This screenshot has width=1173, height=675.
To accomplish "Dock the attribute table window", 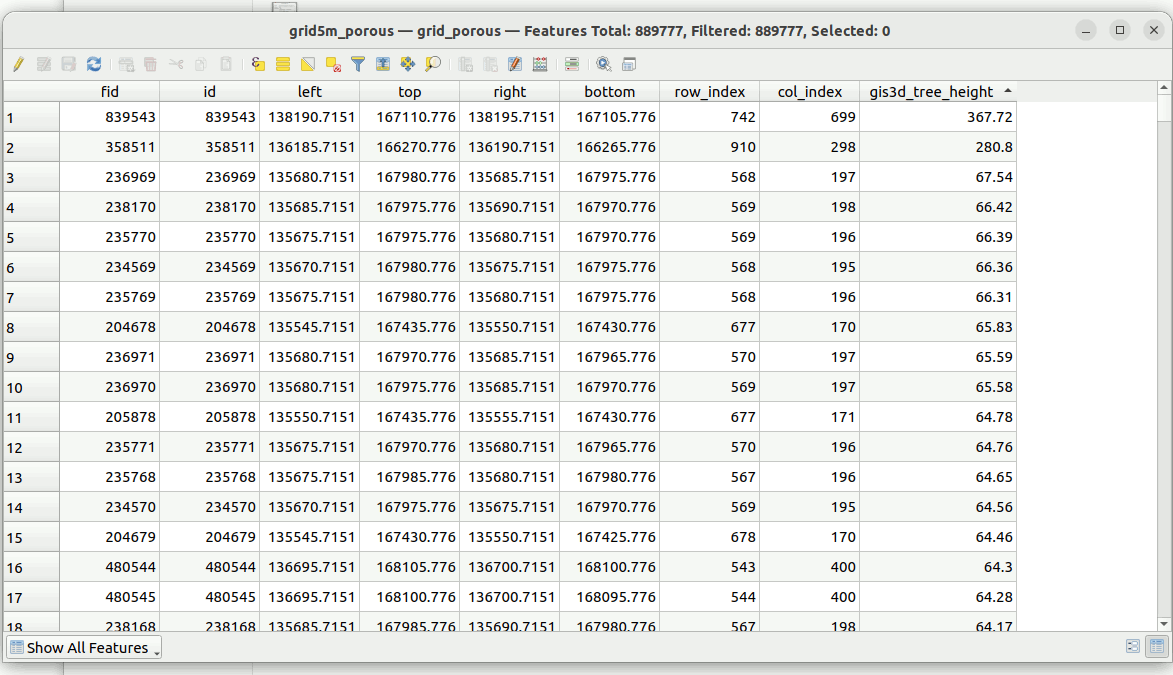I will click(x=629, y=64).
